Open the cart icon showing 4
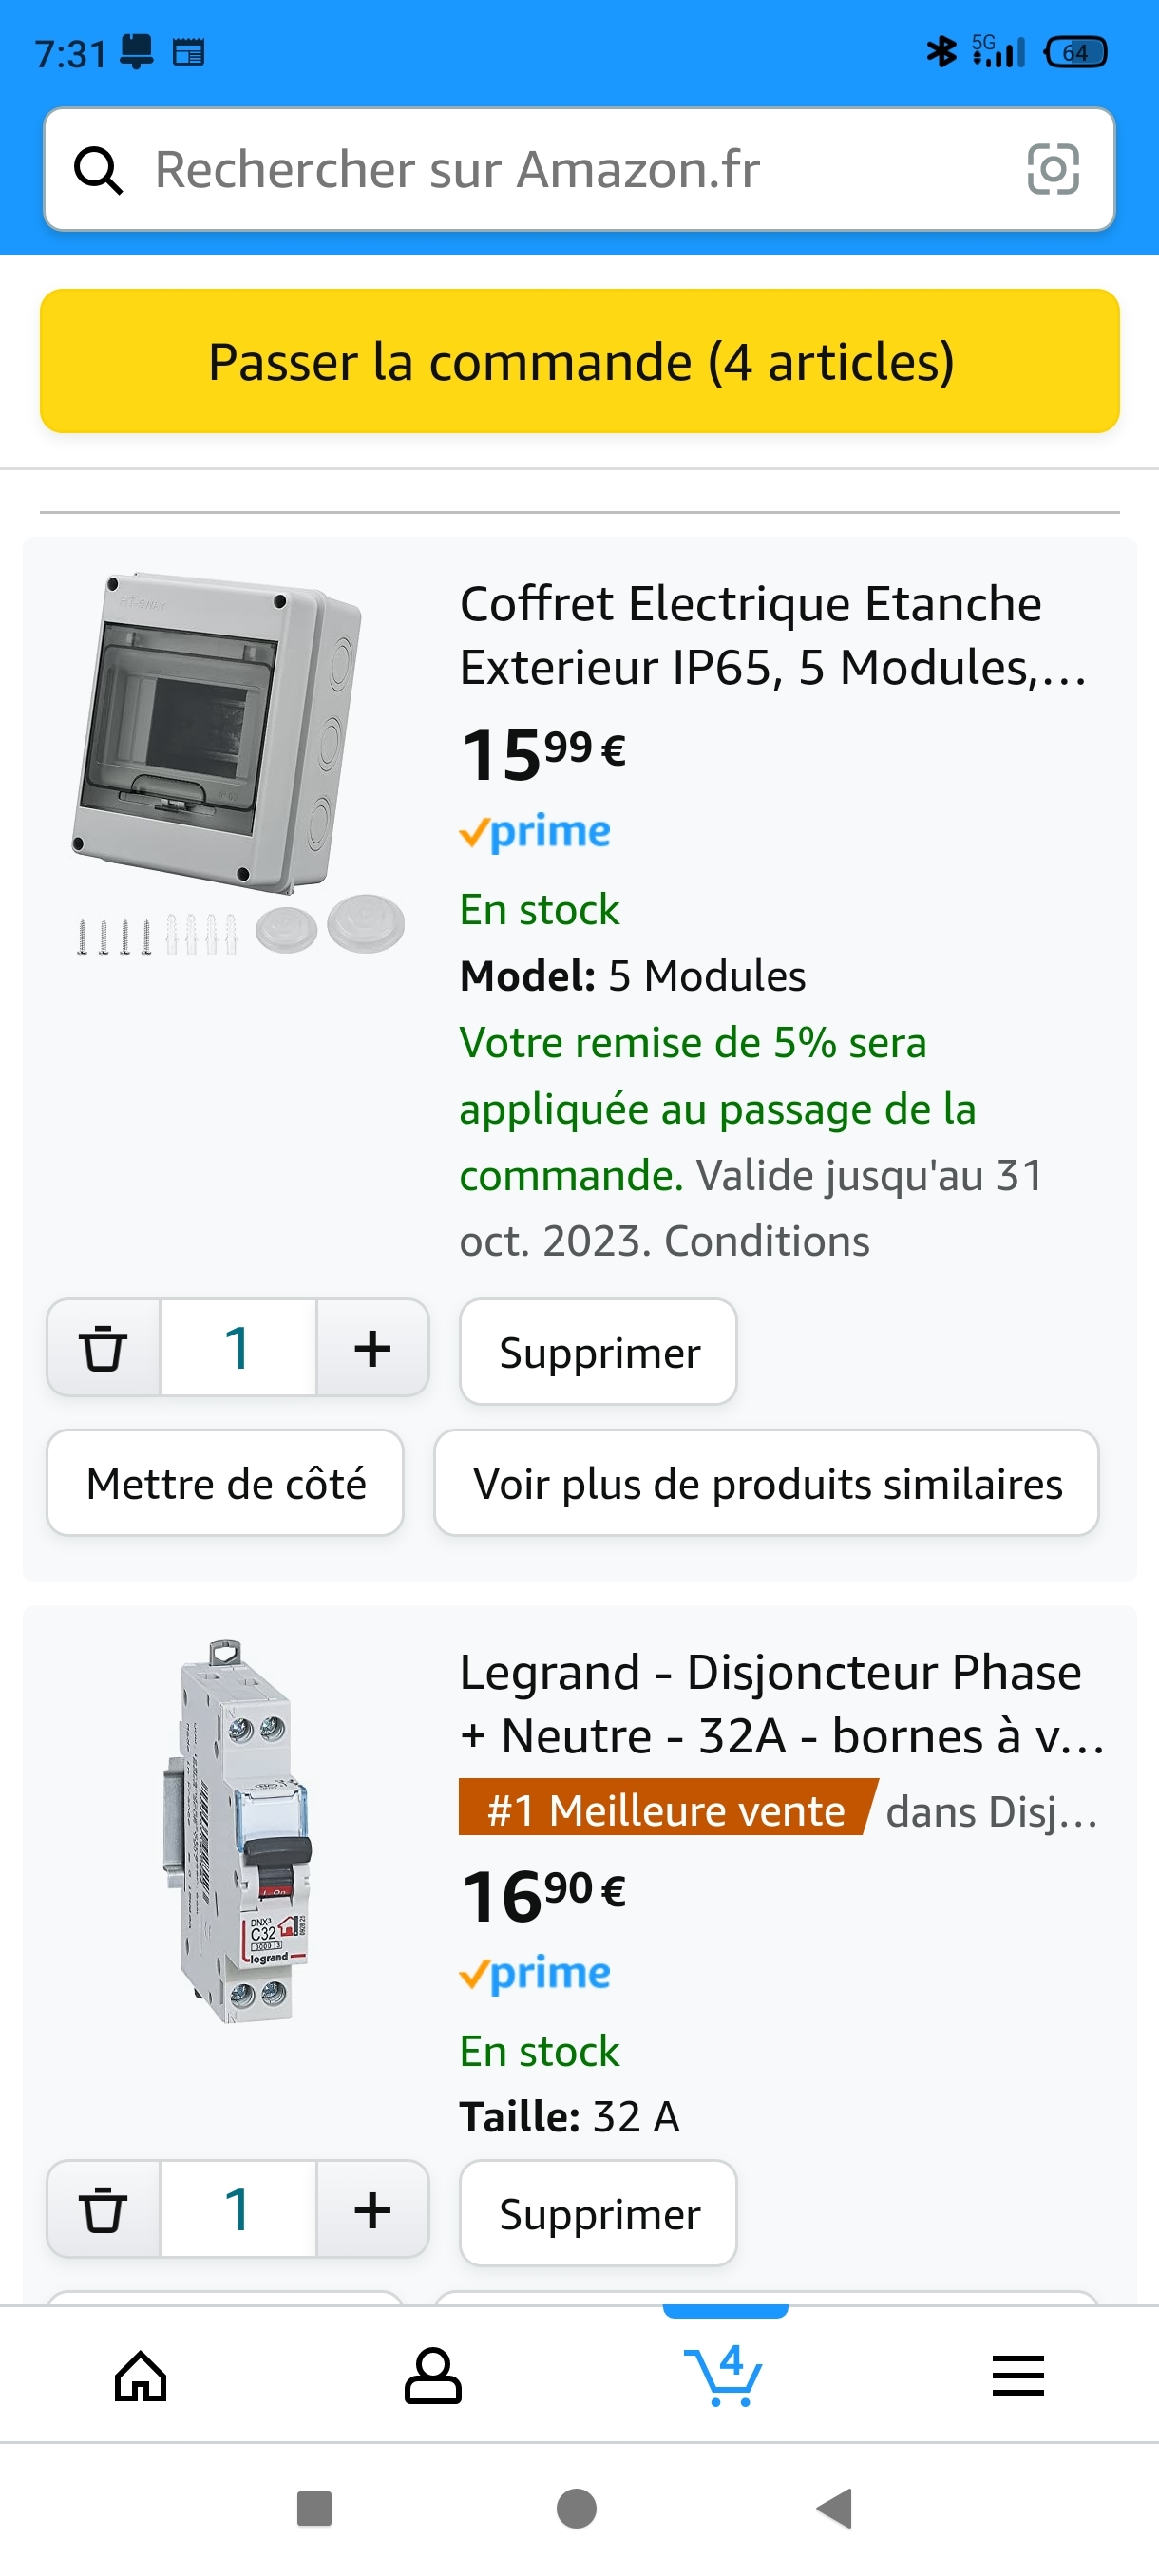 tap(724, 2376)
